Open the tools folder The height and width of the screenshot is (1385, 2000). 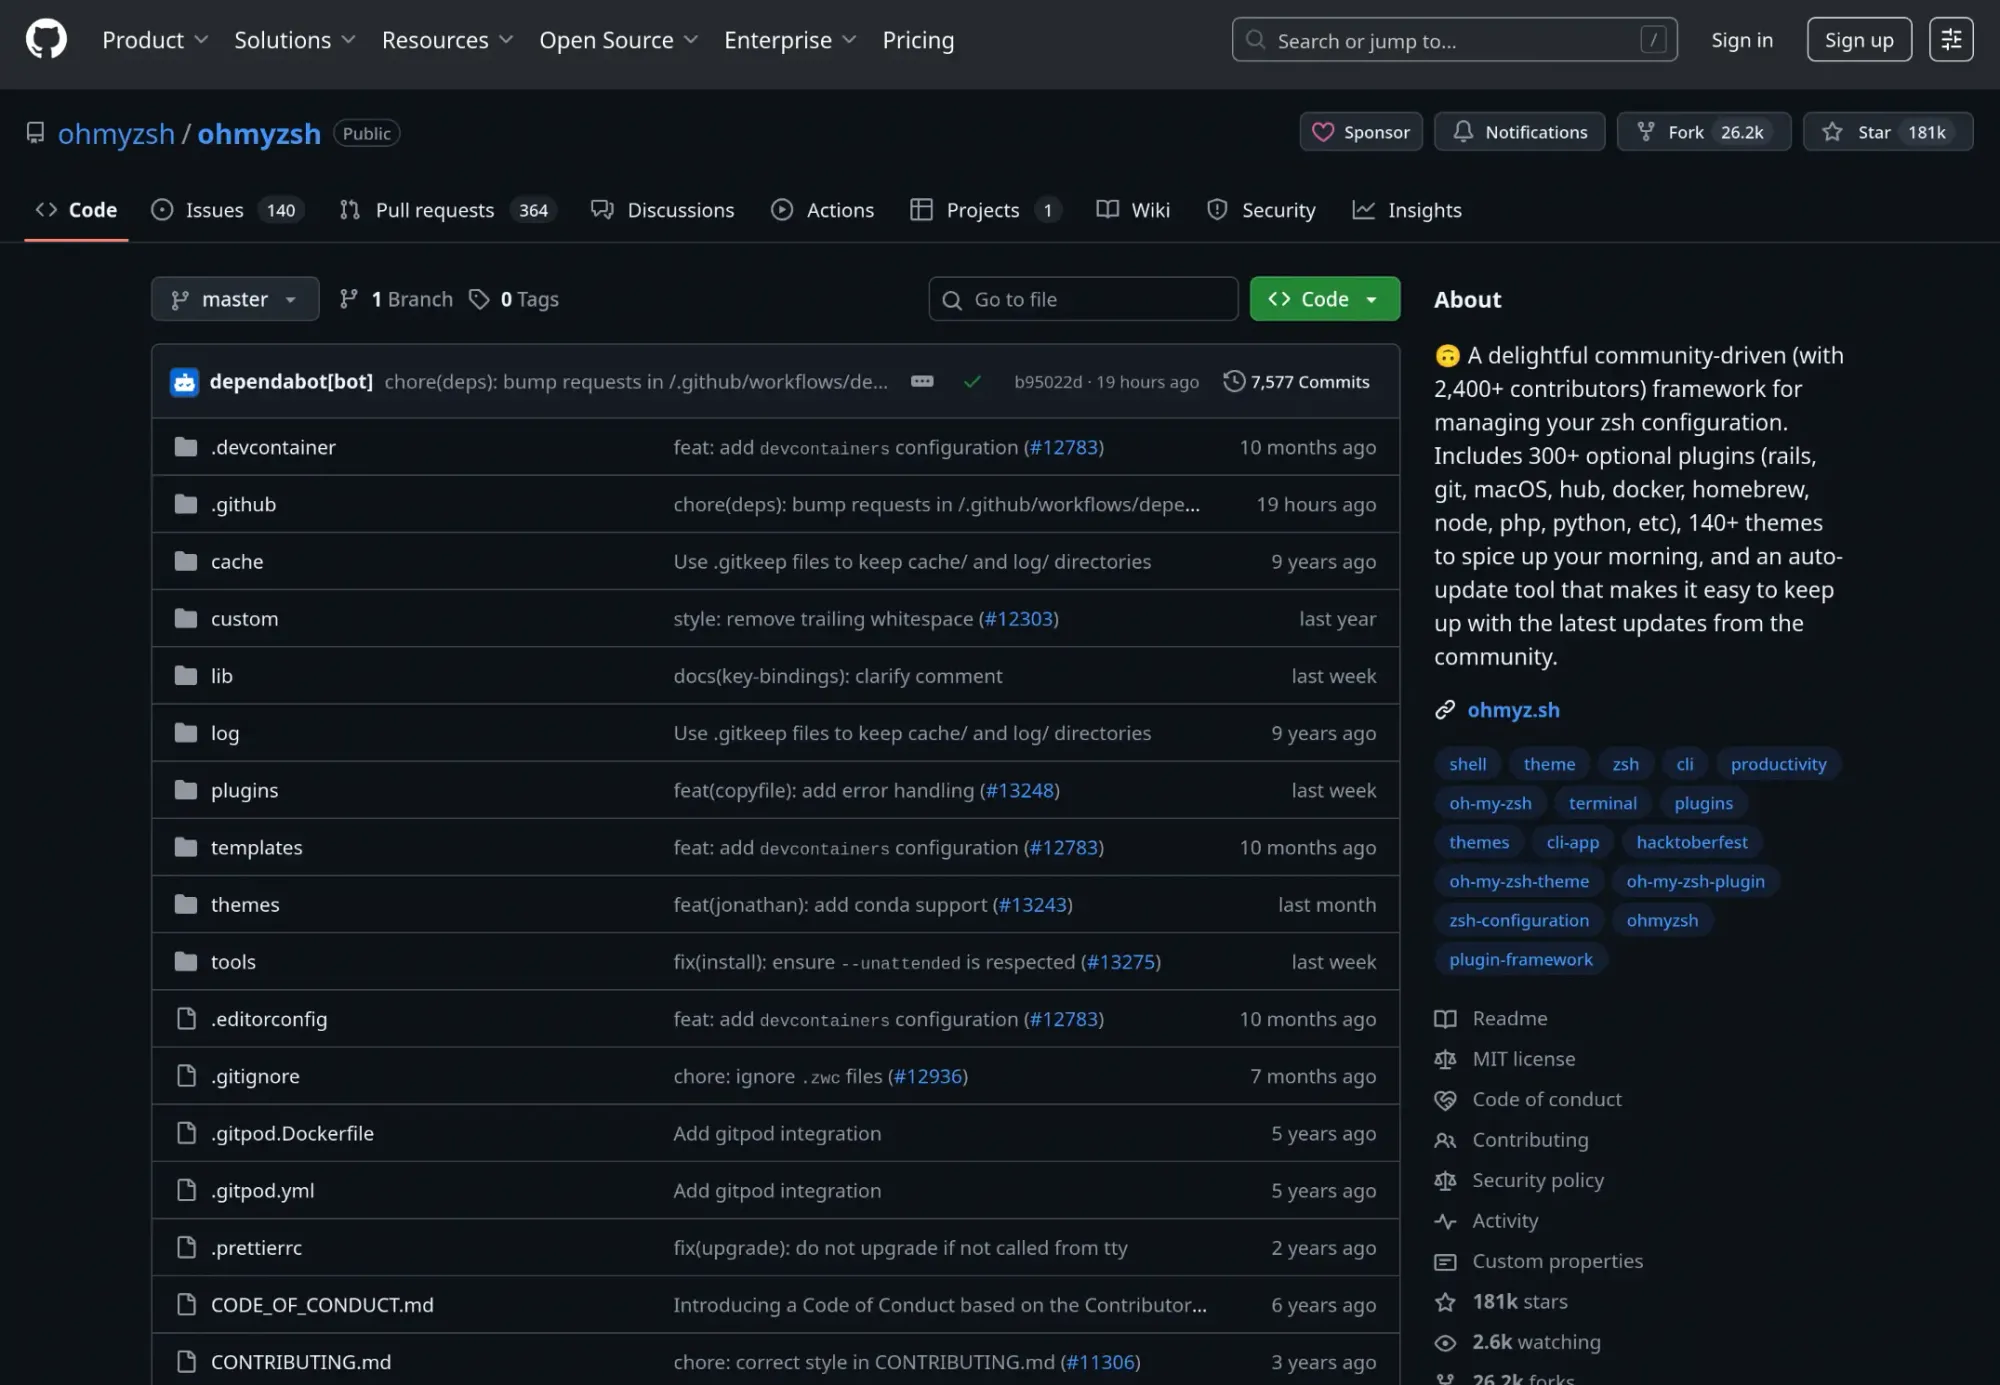point(233,962)
